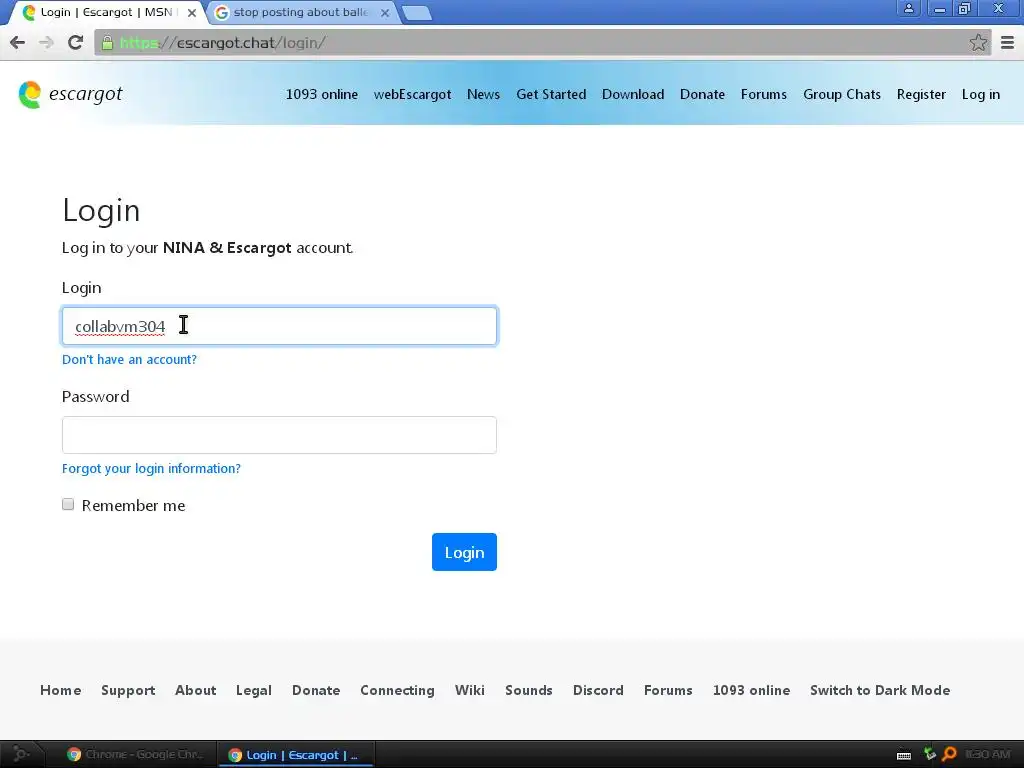Focus the Password input field
Image resolution: width=1024 pixels, height=768 pixels.
tap(280, 435)
